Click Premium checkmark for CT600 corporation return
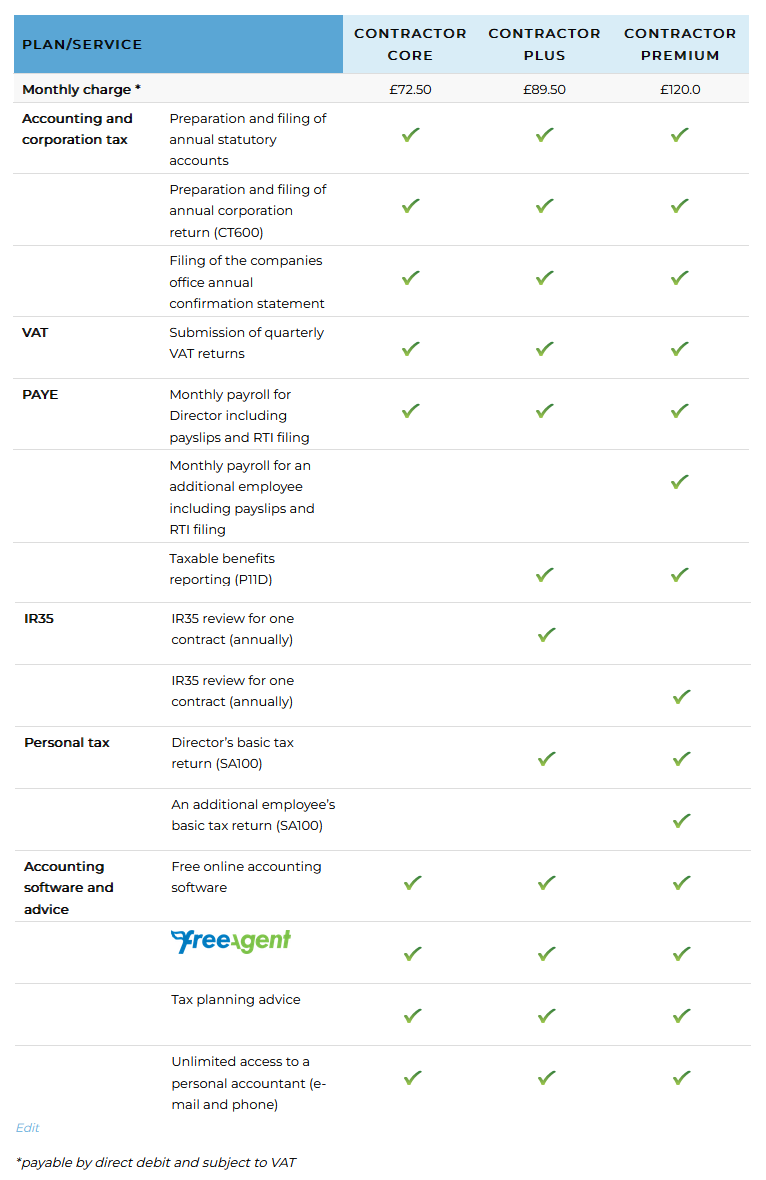This screenshot has width=766, height=1180. pyautogui.click(x=680, y=205)
